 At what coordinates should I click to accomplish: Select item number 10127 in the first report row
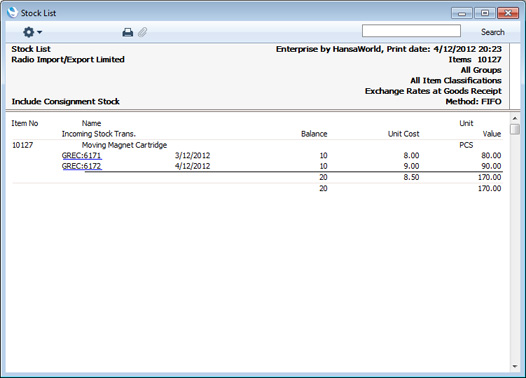tap(22, 145)
